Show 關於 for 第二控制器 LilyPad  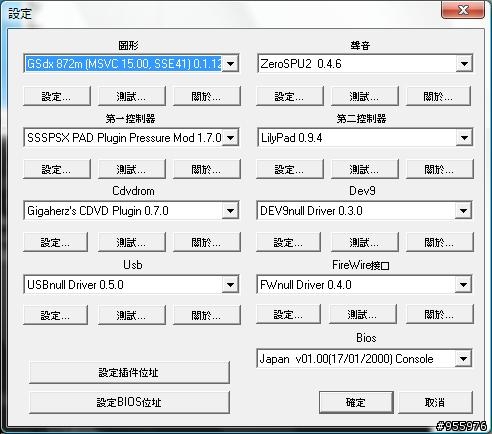point(440,169)
